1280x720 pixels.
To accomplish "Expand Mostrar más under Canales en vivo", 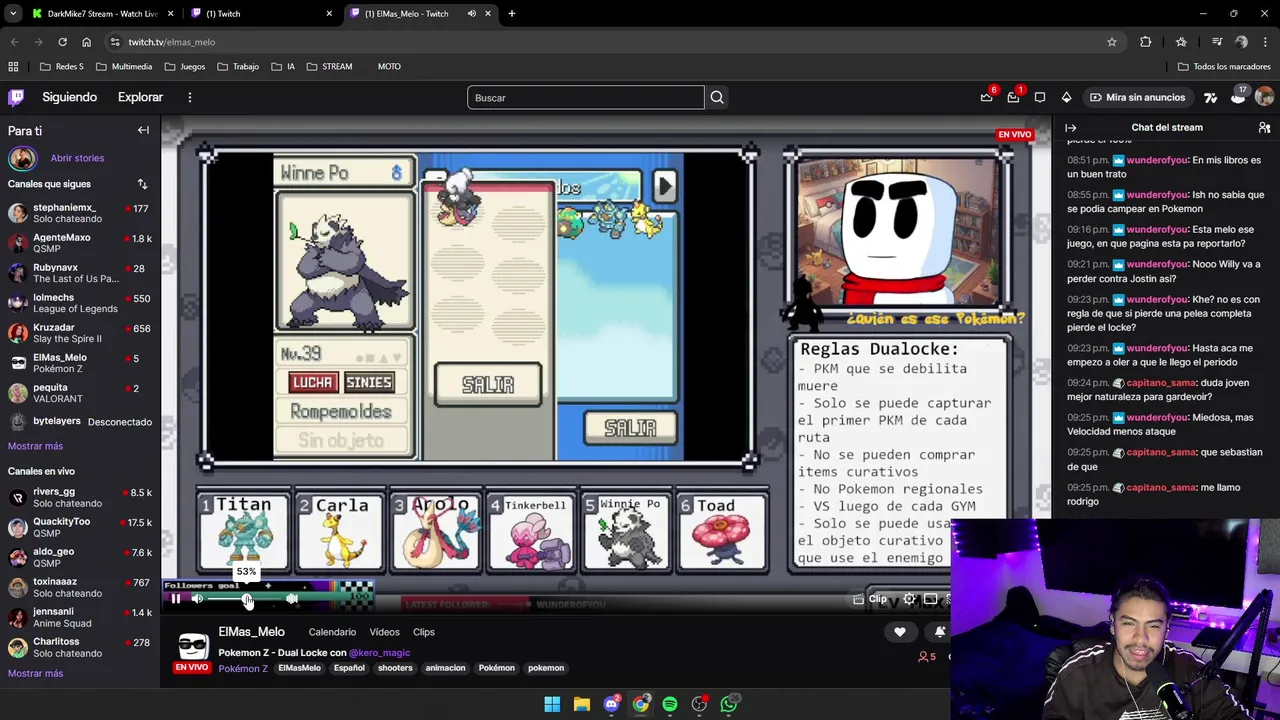I will pos(35,673).
